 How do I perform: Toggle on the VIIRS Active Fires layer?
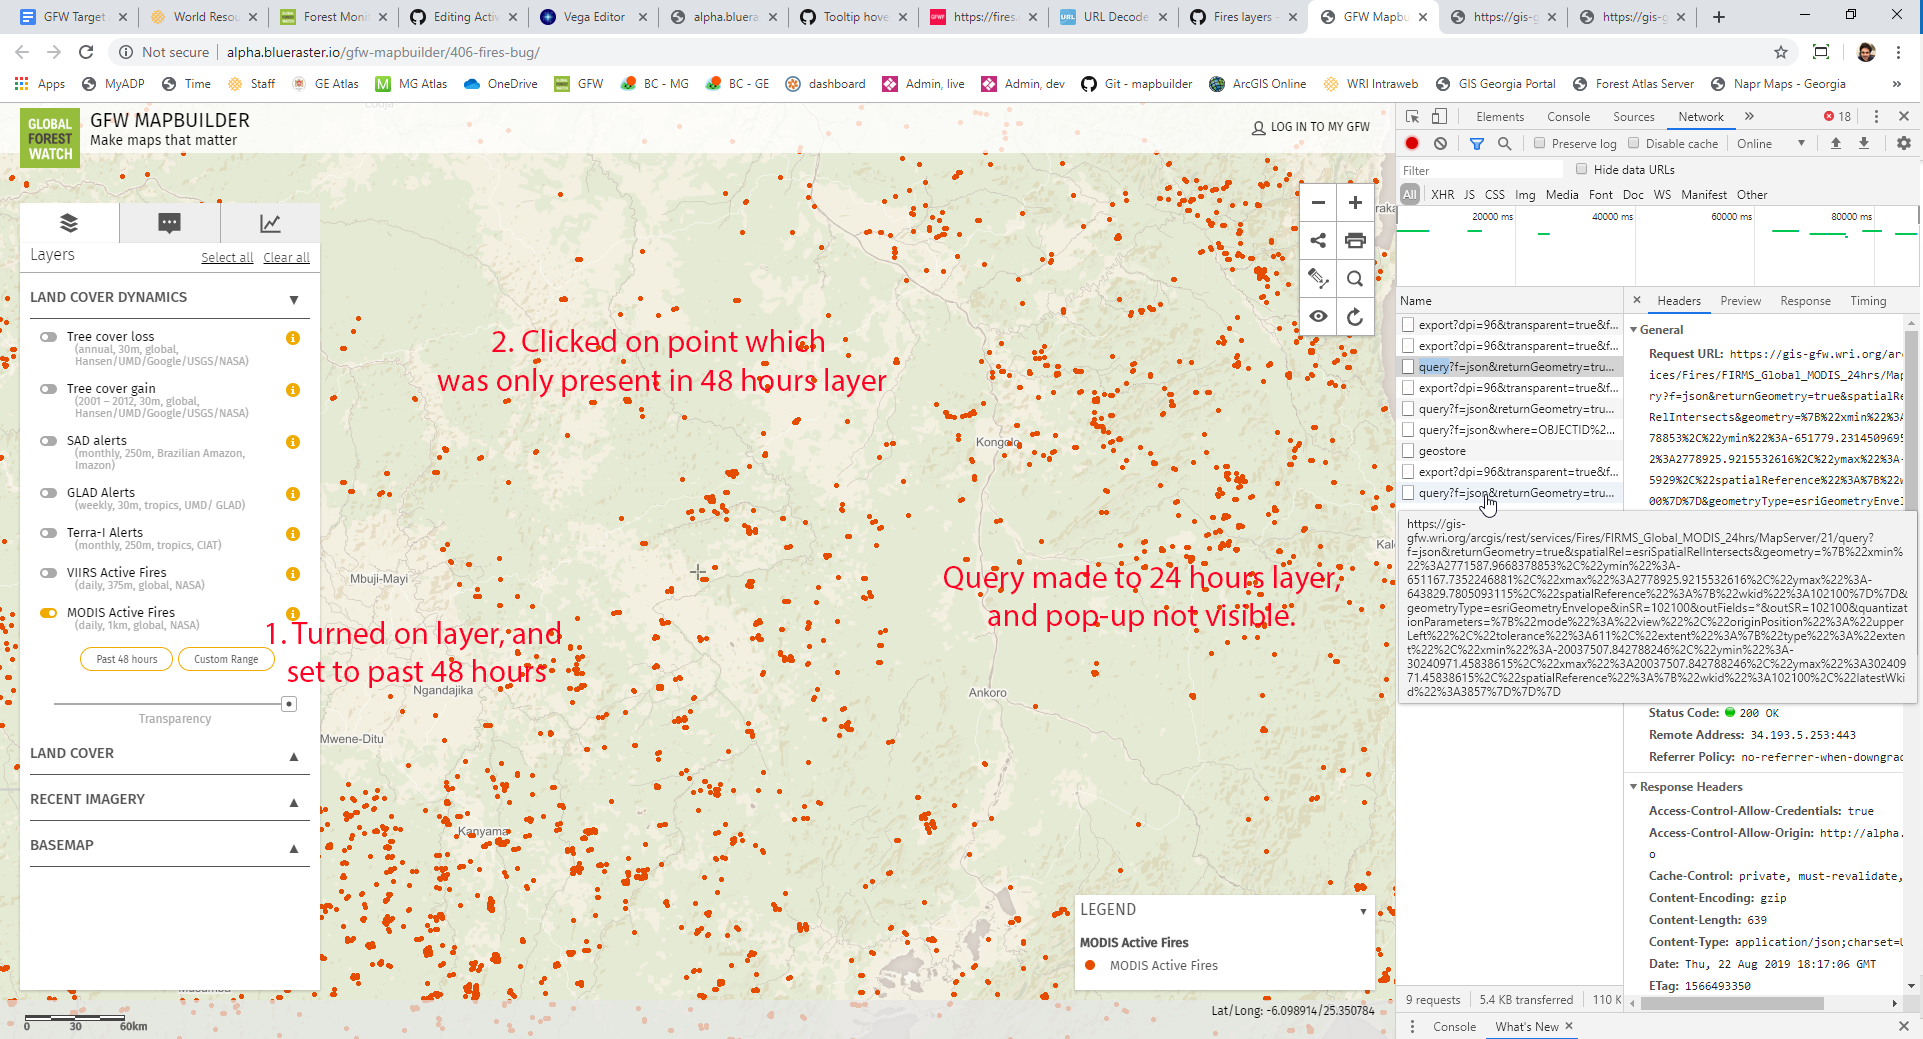coord(49,572)
